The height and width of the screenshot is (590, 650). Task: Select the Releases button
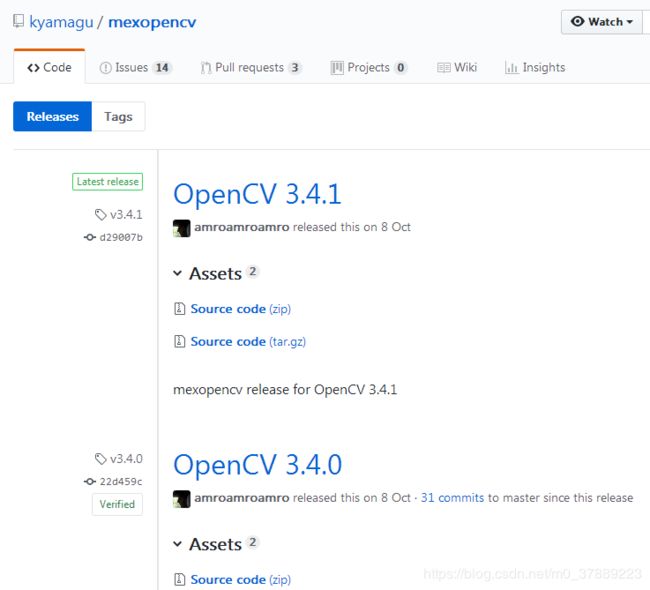pyautogui.click(x=53, y=117)
